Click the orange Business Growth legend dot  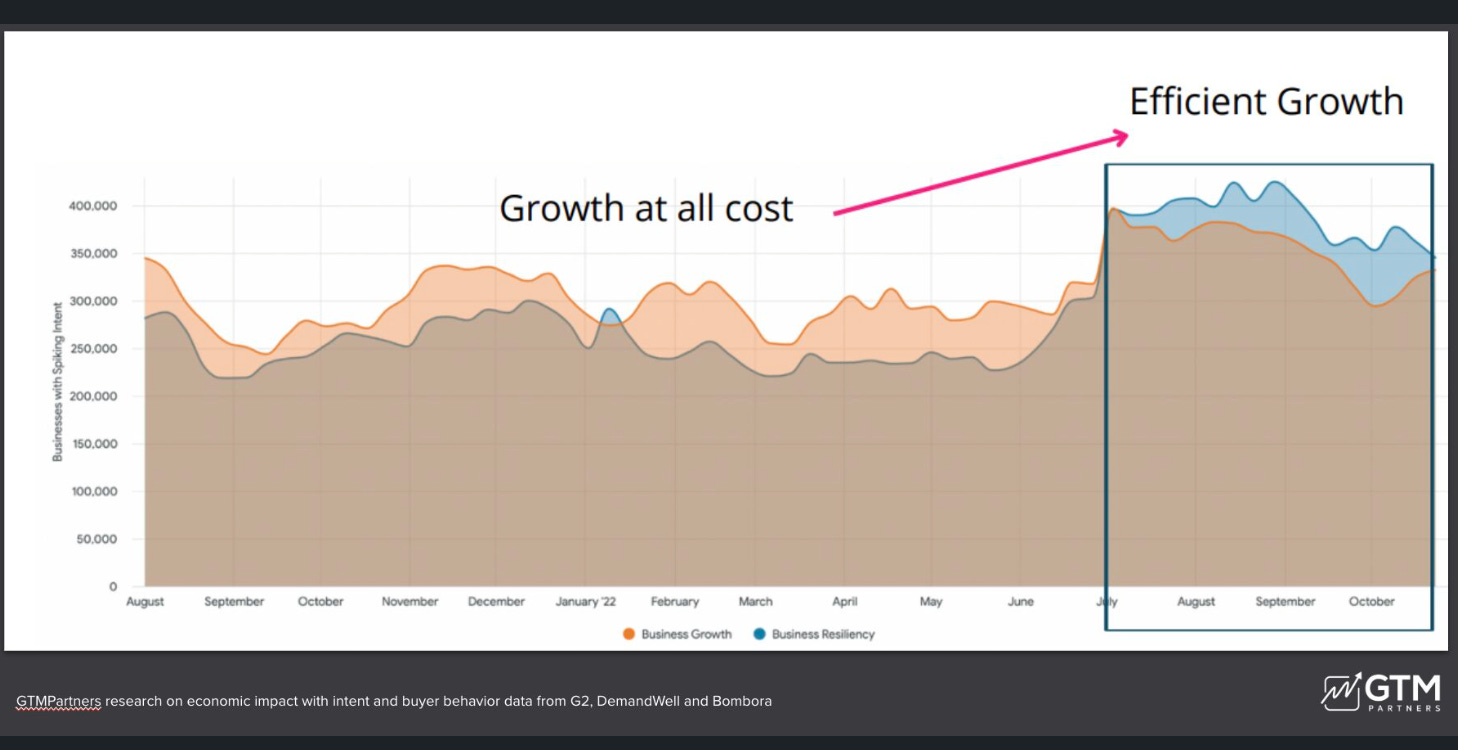click(628, 633)
